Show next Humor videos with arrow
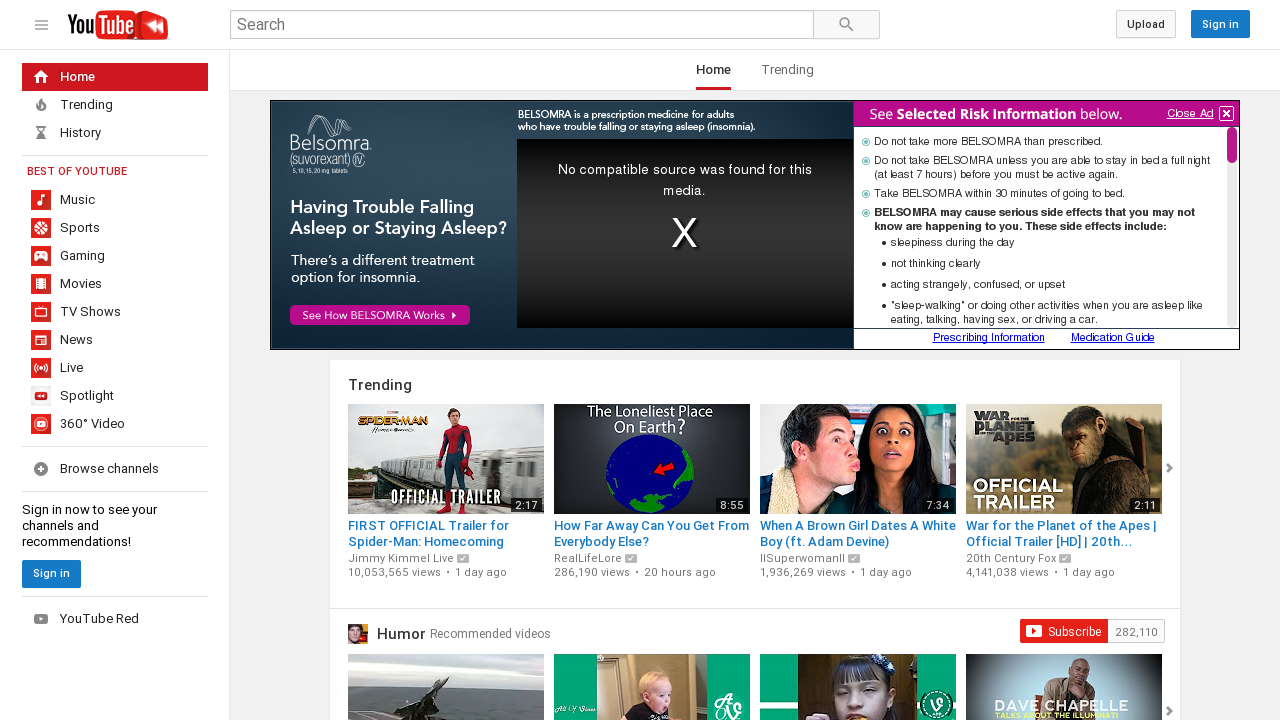 (x=1169, y=711)
